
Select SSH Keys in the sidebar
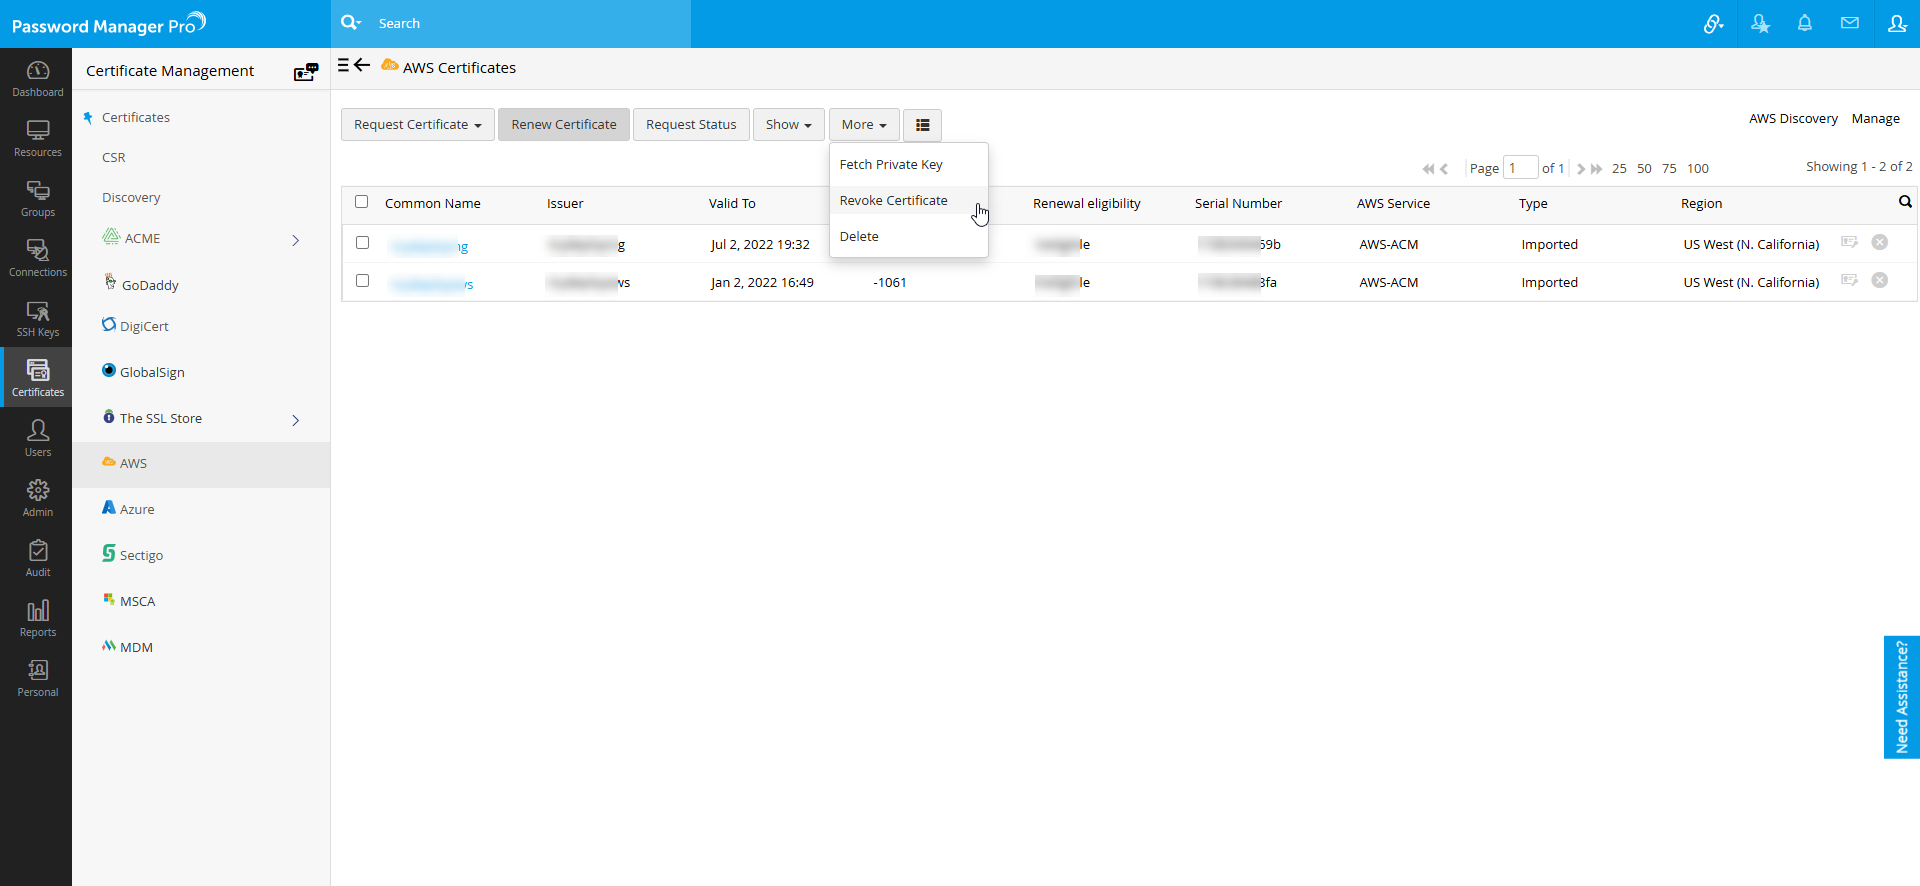click(x=37, y=318)
